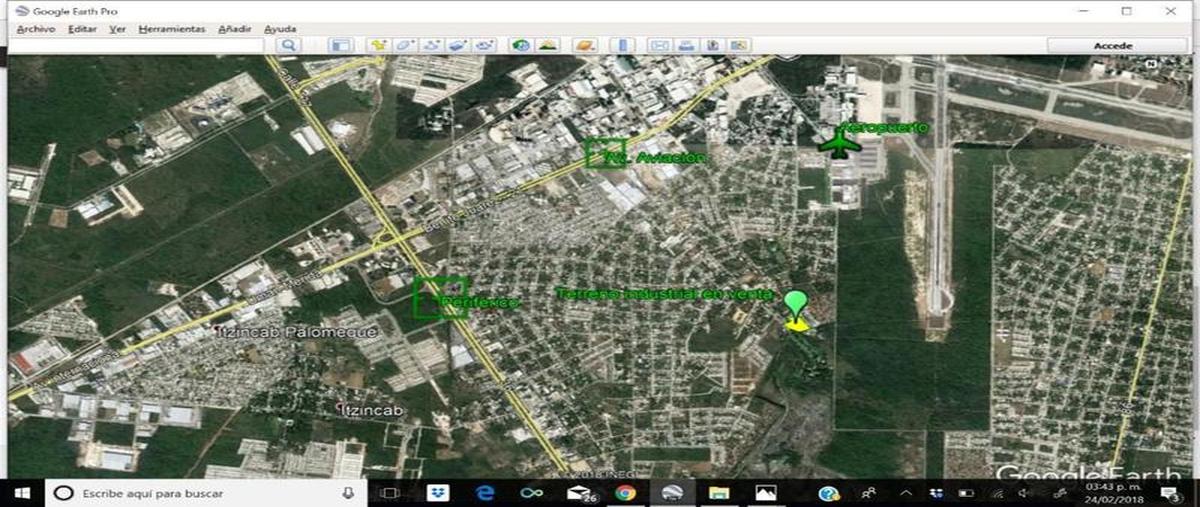This screenshot has height=507, width=1200.
Task: Expand the hidden system tray icons chevron
Action: click(906, 493)
